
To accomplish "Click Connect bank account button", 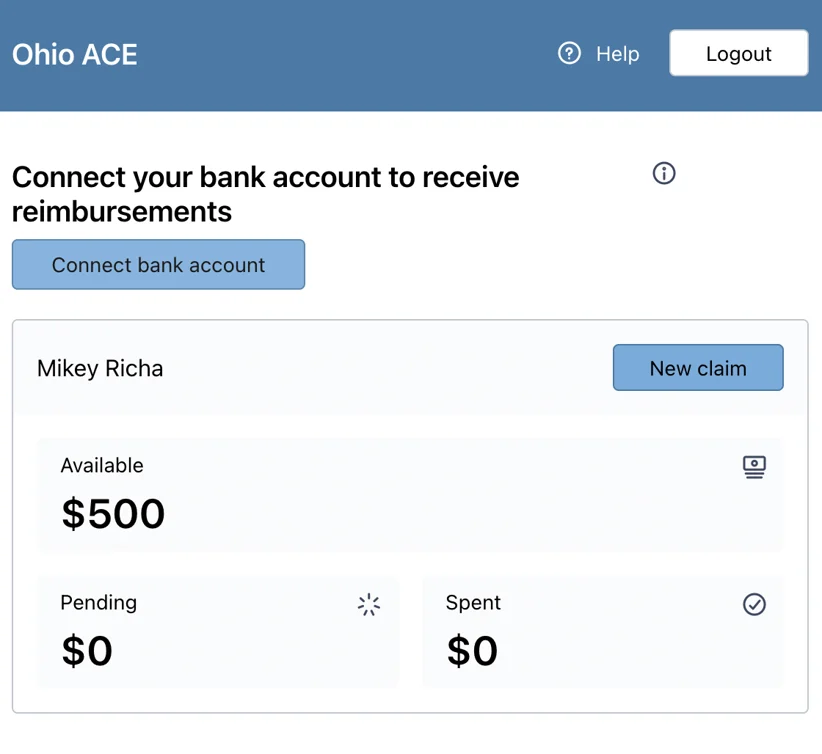I will (x=158, y=264).
